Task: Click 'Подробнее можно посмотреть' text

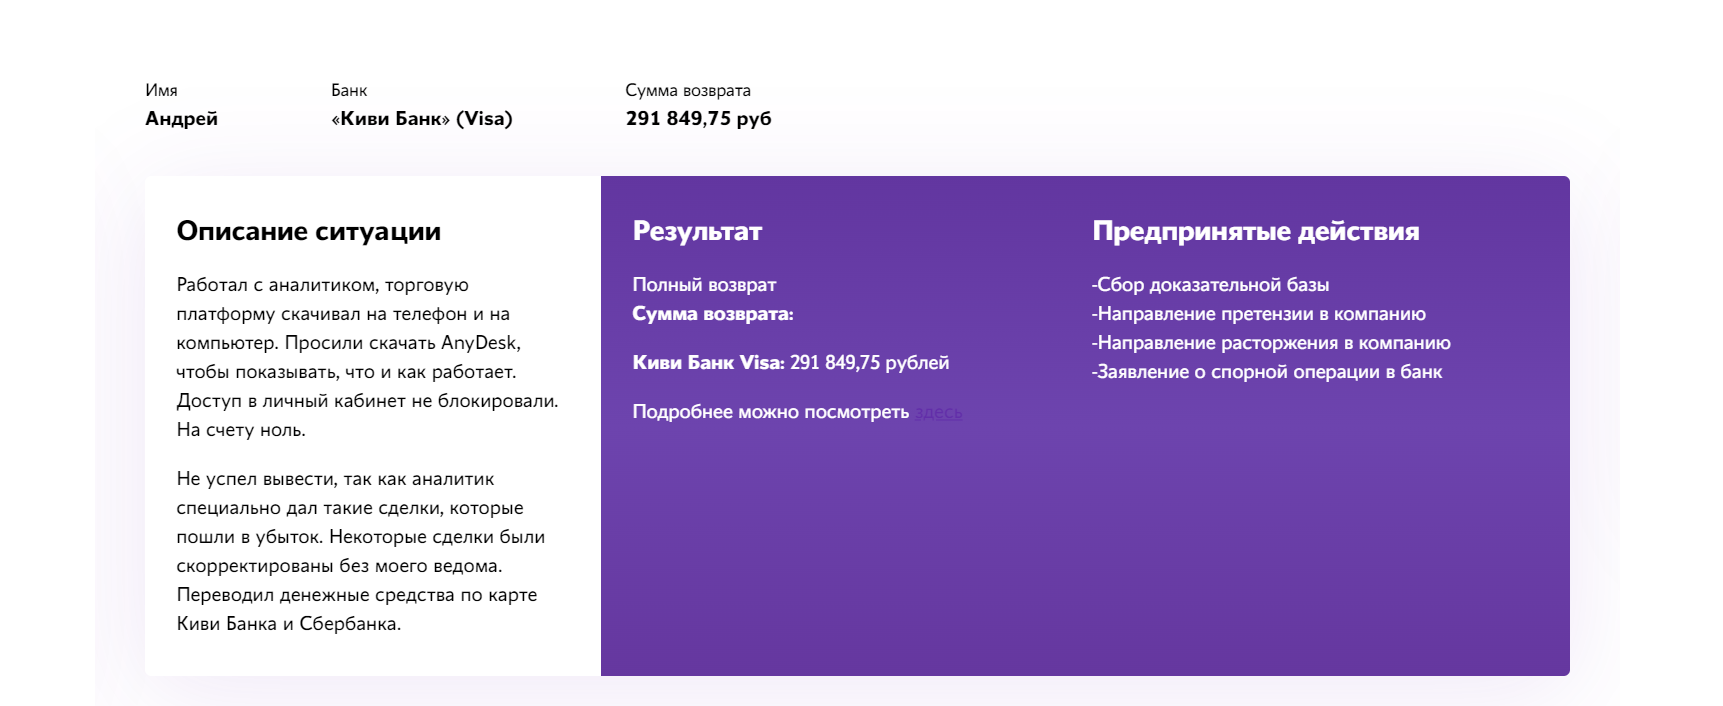Action: [771, 412]
